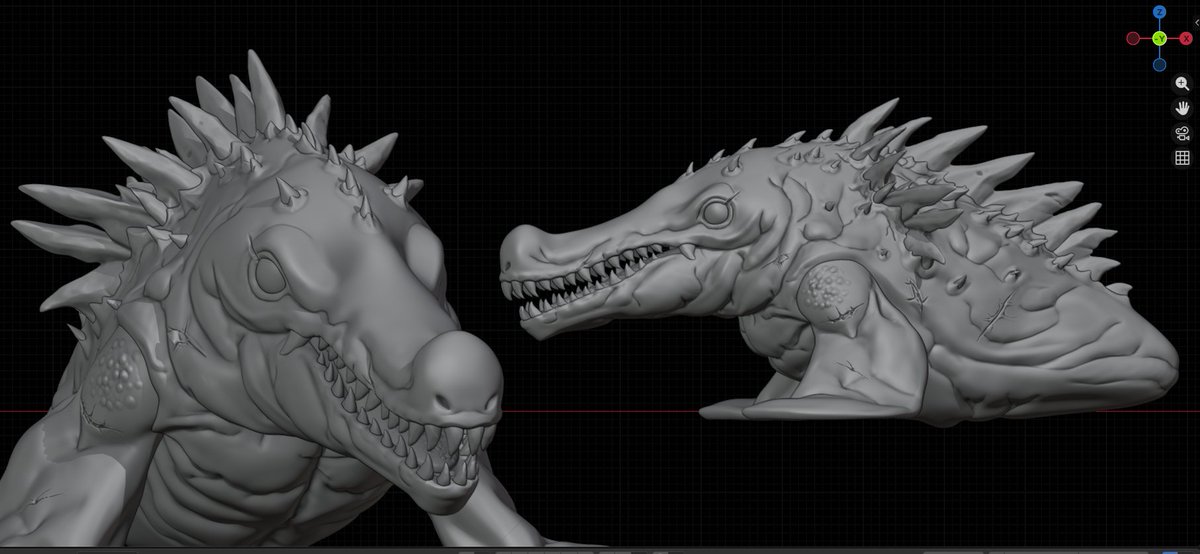Click the blue Z axis gizmo handle
Screen dimensions: 1200x554
pos(1159,12)
